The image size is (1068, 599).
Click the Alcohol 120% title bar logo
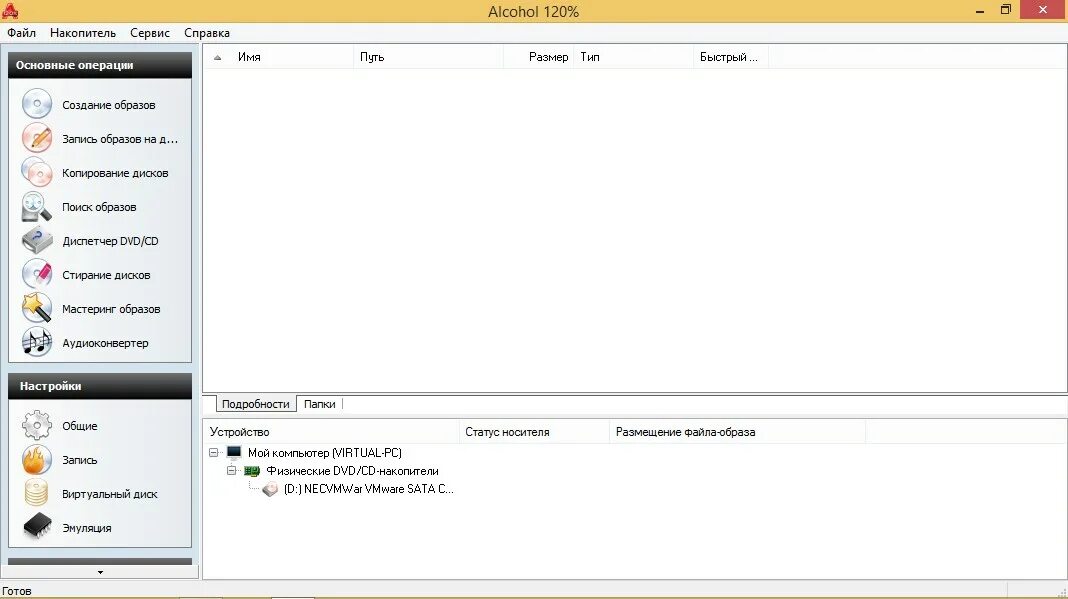coord(10,11)
